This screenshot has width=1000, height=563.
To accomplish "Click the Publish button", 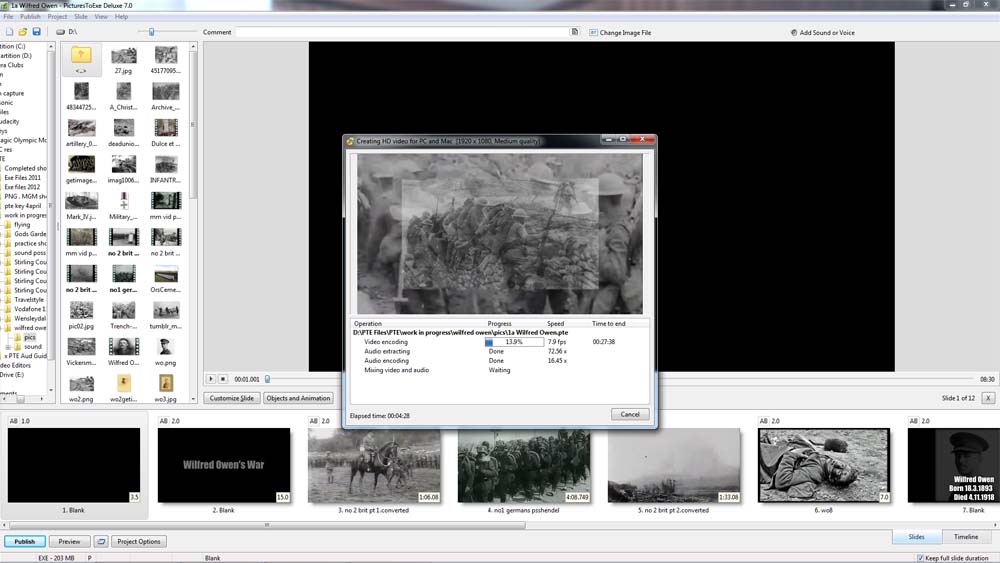I will (x=25, y=541).
